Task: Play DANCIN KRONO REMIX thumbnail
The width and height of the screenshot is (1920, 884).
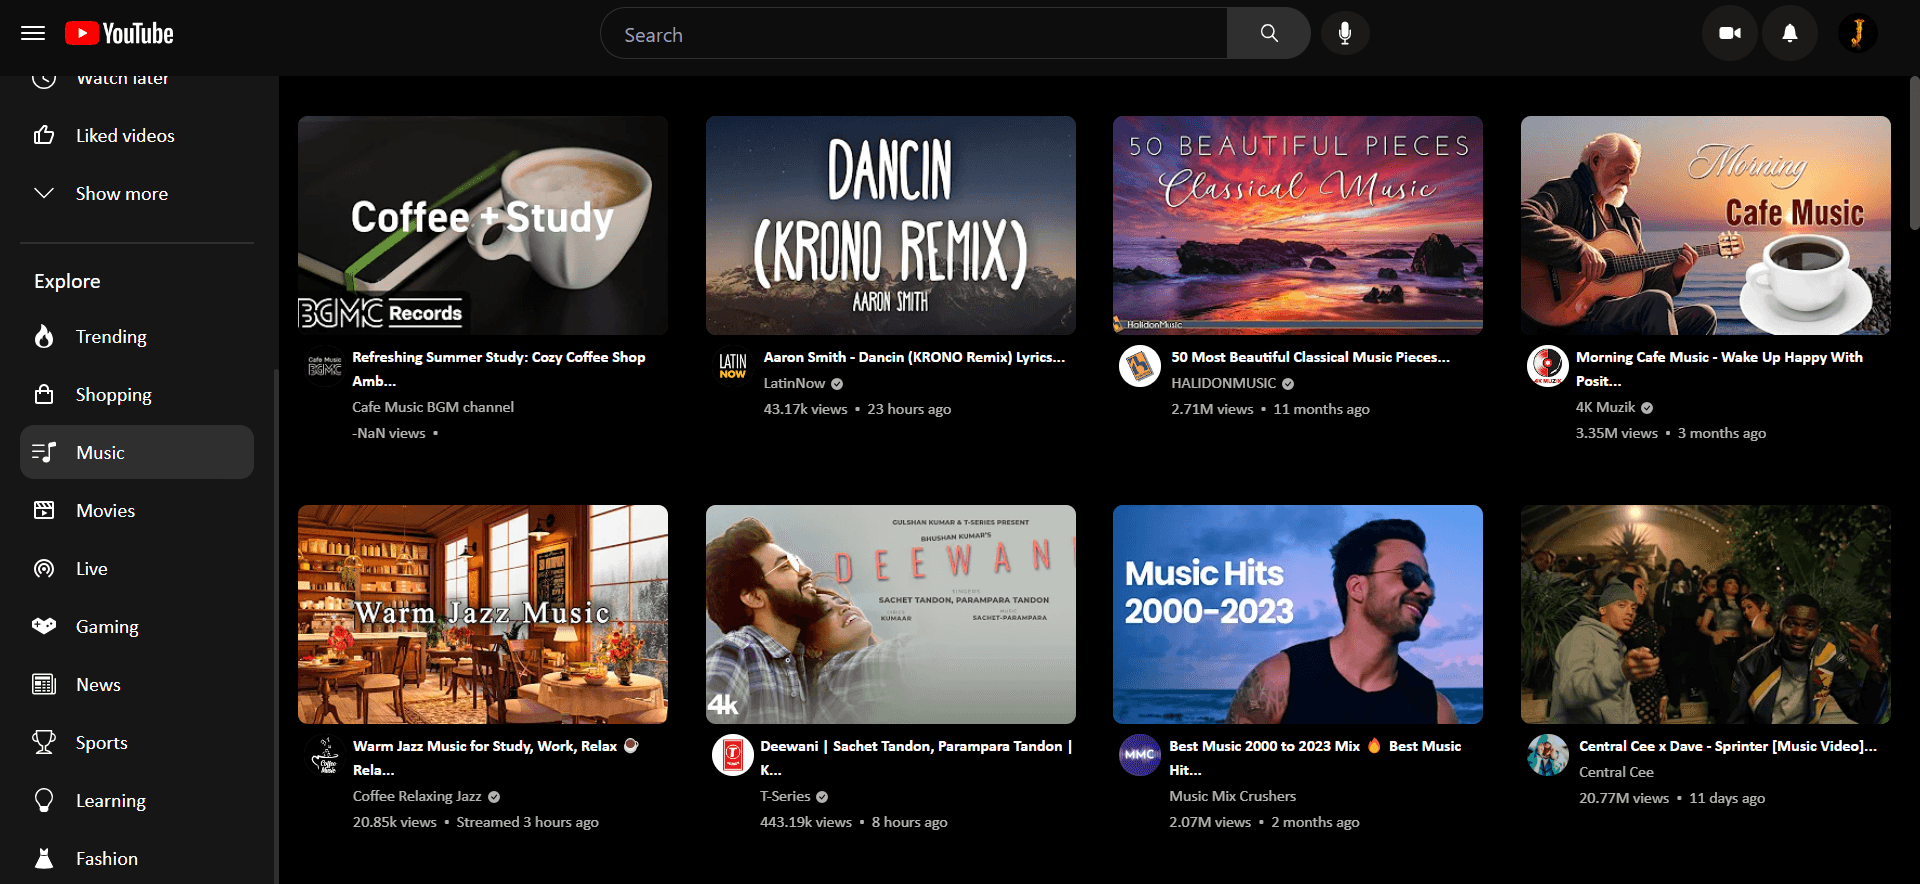Action: point(891,225)
